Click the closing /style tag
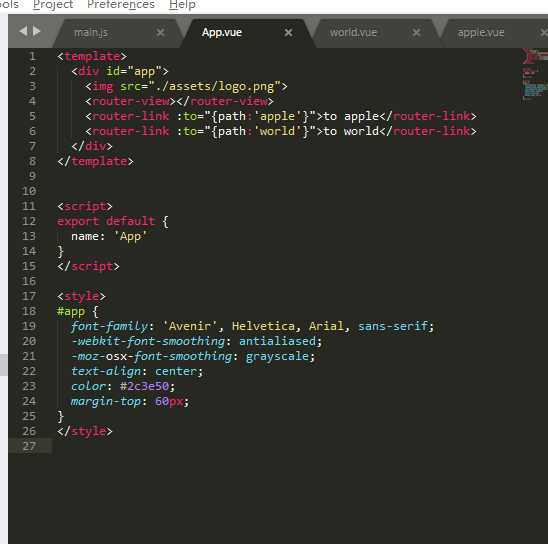548x544 pixels. [85, 431]
